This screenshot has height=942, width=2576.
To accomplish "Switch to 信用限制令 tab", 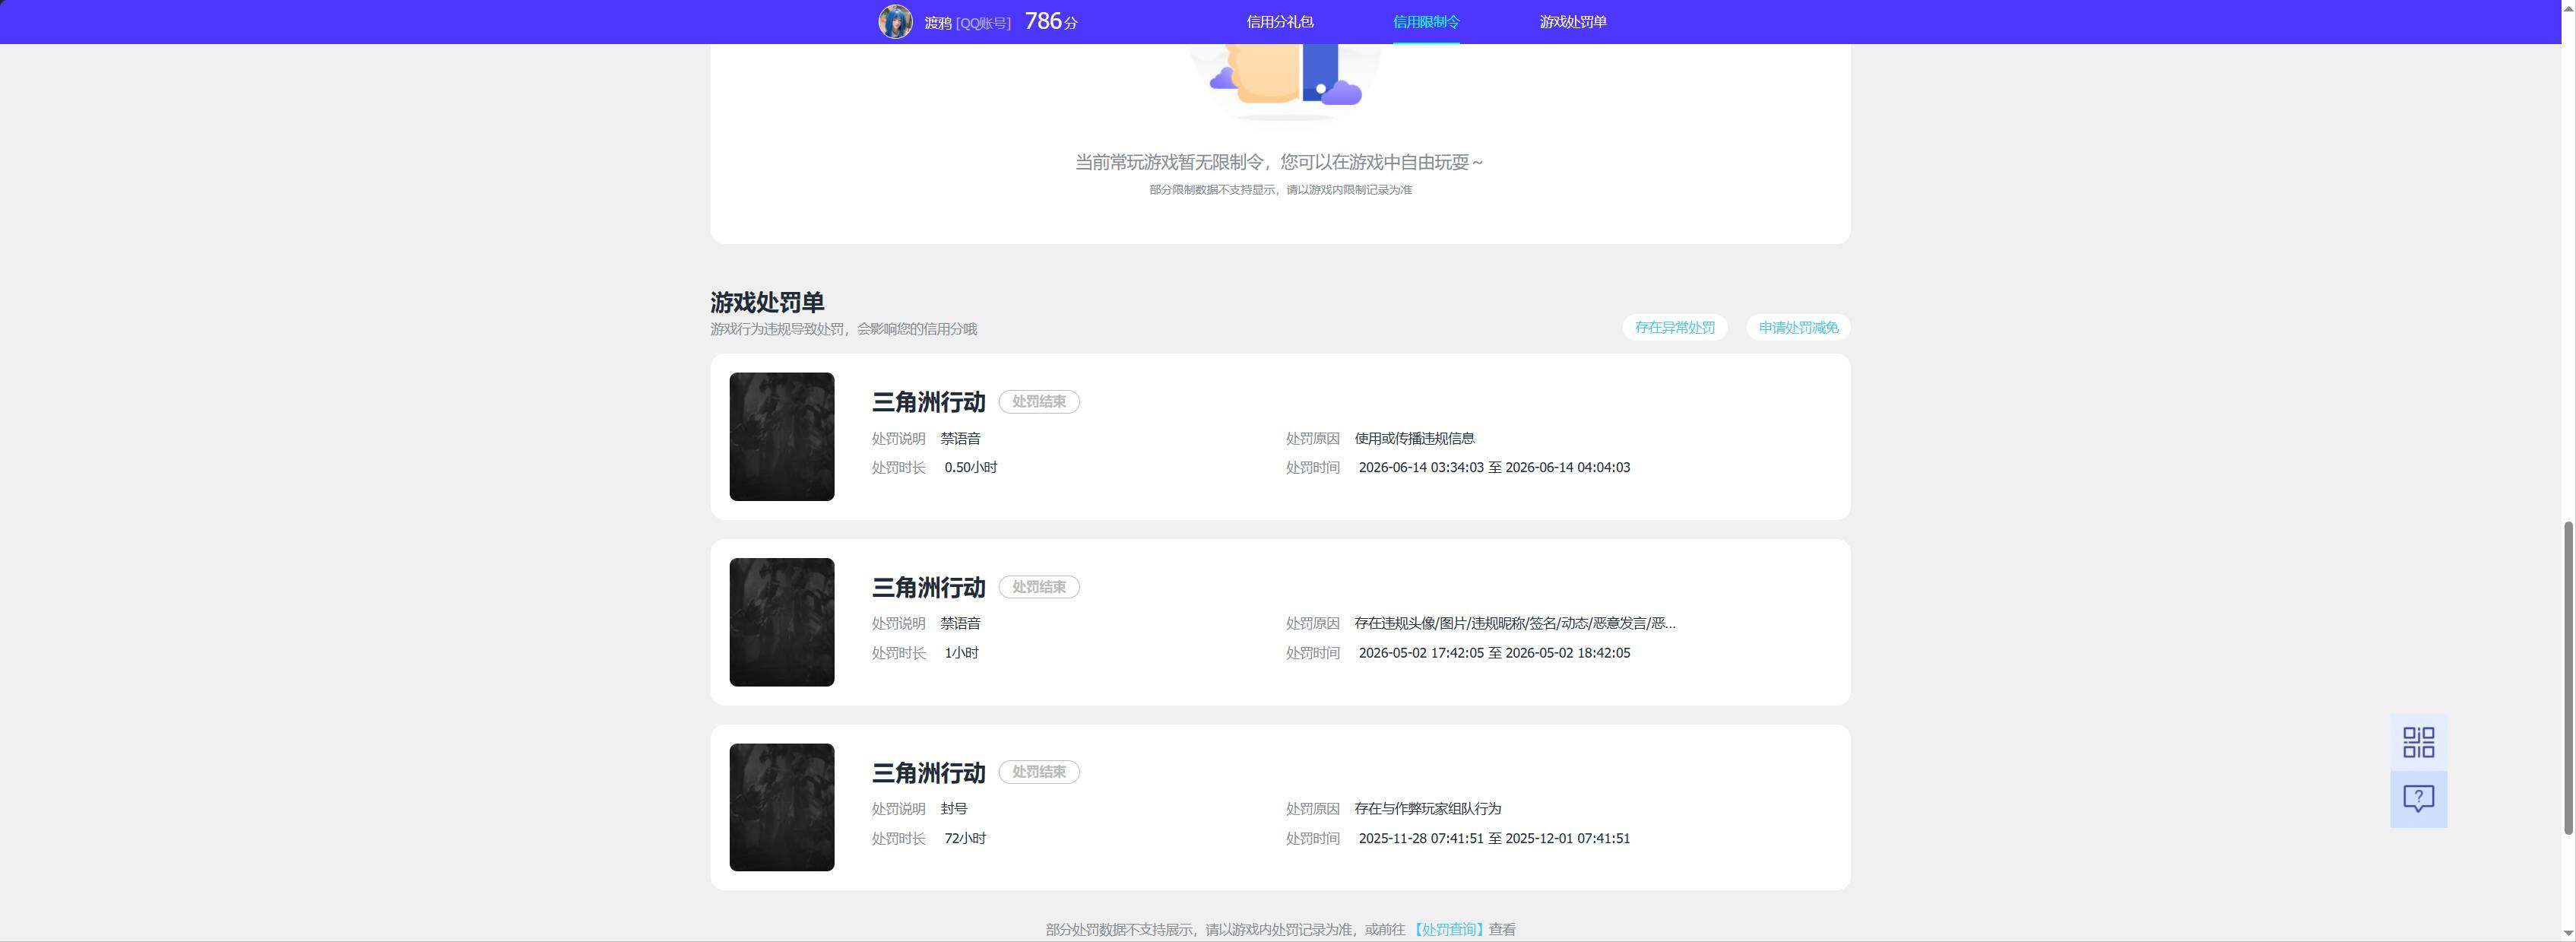I will (1426, 22).
